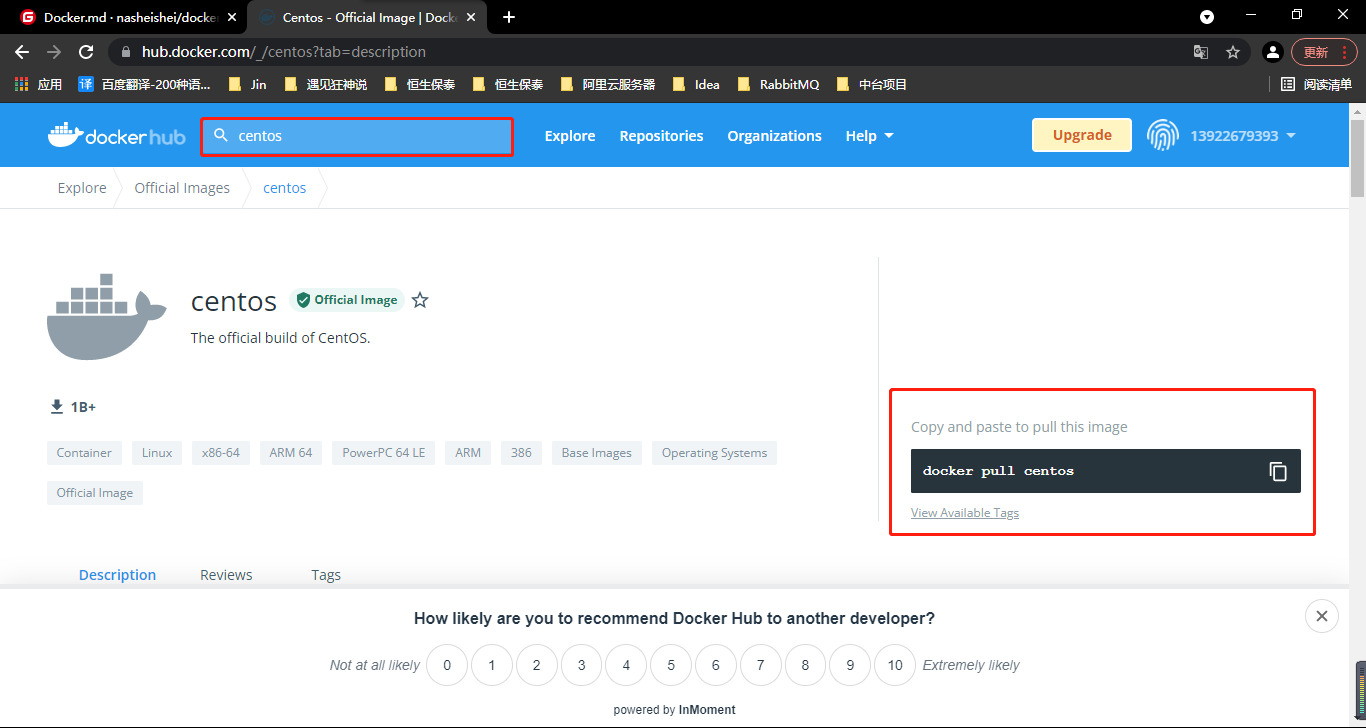
Task: Click the Operating Systems tag chip
Action: coord(714,453)
